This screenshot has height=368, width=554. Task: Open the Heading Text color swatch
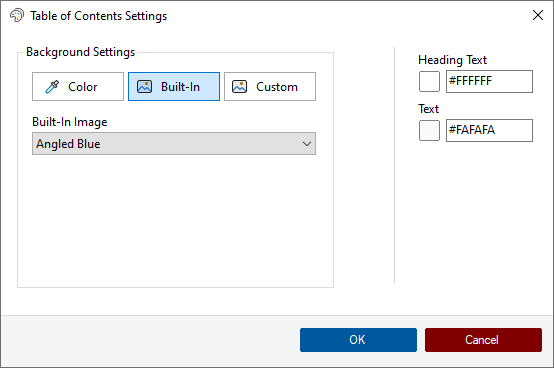click(429, 82)
